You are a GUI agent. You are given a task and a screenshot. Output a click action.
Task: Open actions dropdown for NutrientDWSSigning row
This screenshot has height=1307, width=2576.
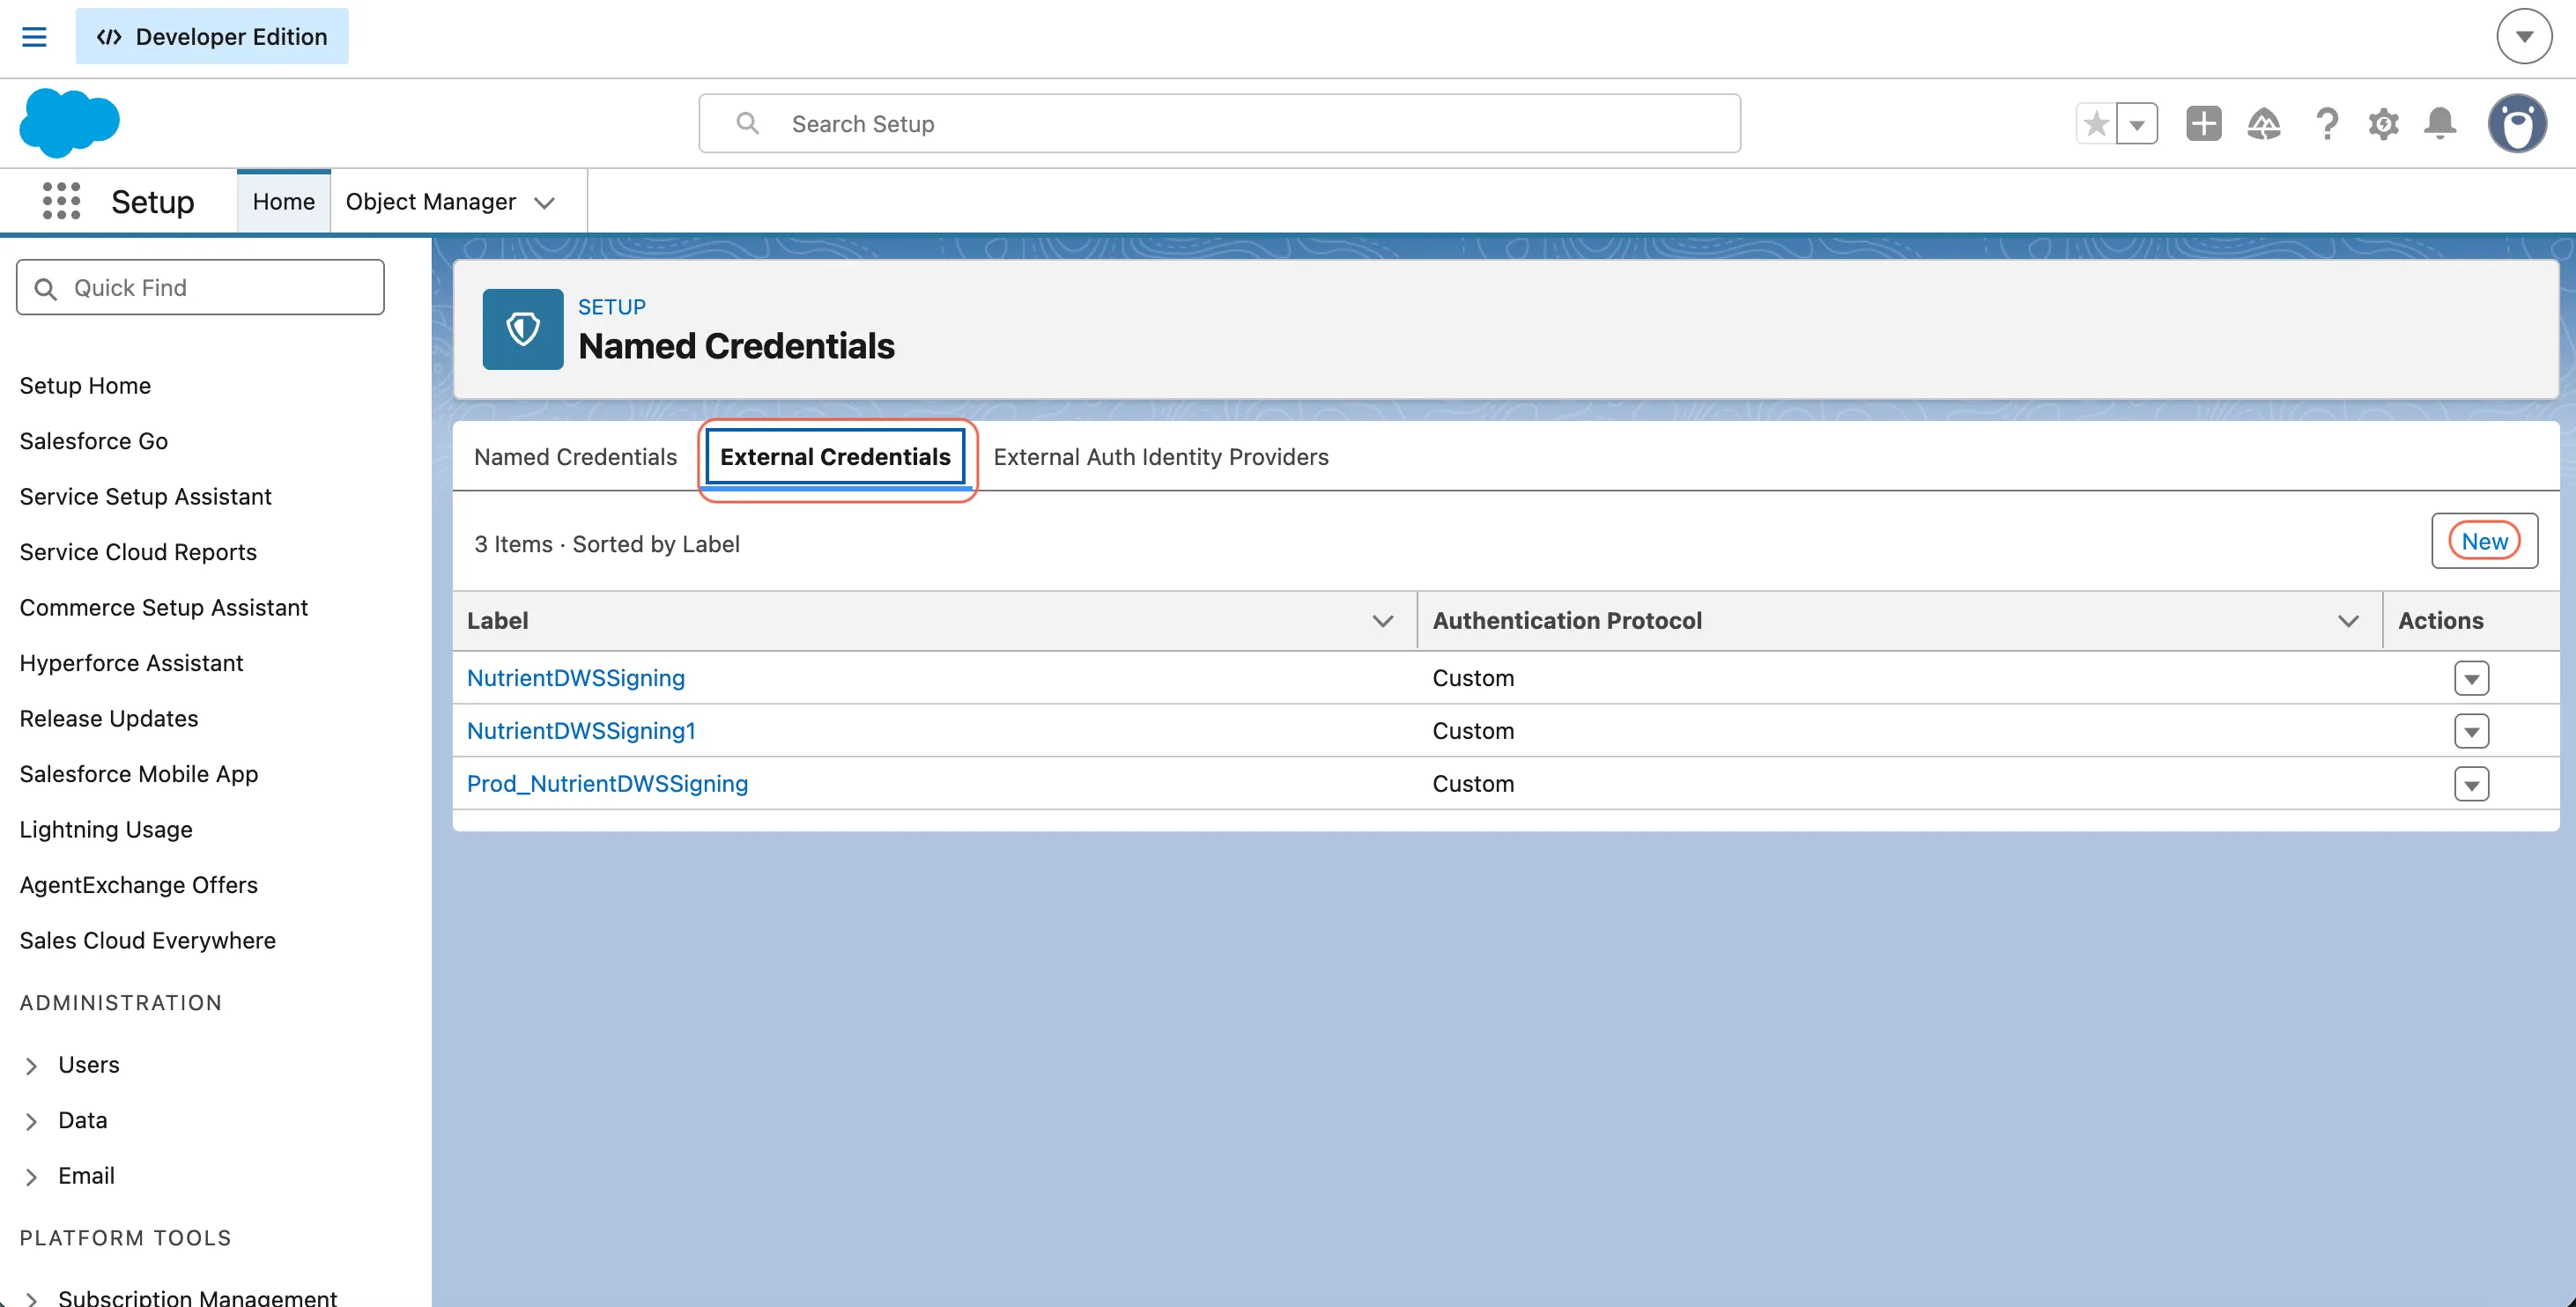2471,678
